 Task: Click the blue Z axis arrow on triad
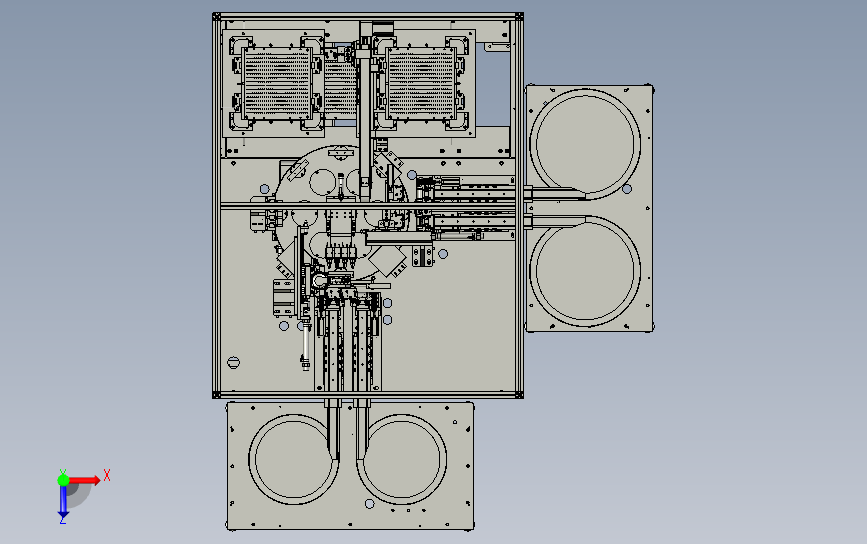[x=63, y=501]
